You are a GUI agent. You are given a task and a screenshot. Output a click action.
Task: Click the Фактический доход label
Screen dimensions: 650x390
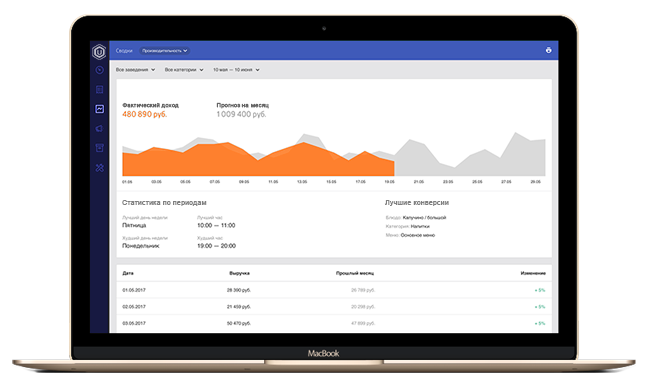(x=150, y=105)
